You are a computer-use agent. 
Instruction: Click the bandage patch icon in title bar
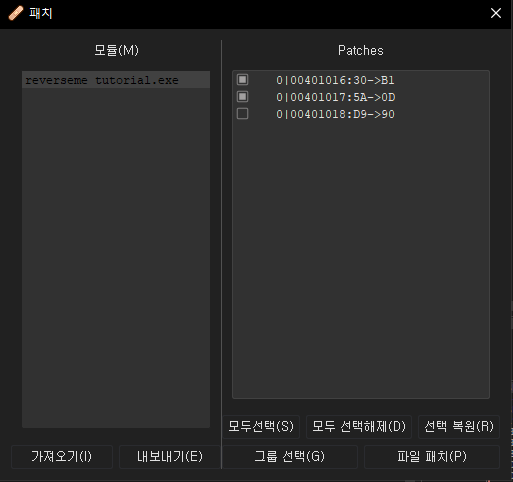coord(16,13)
